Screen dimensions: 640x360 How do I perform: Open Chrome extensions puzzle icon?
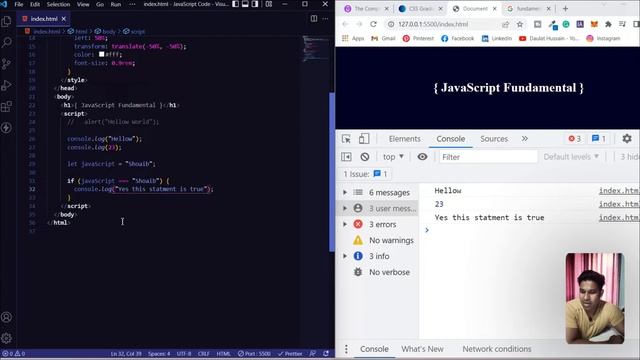(x=608, y=24)
